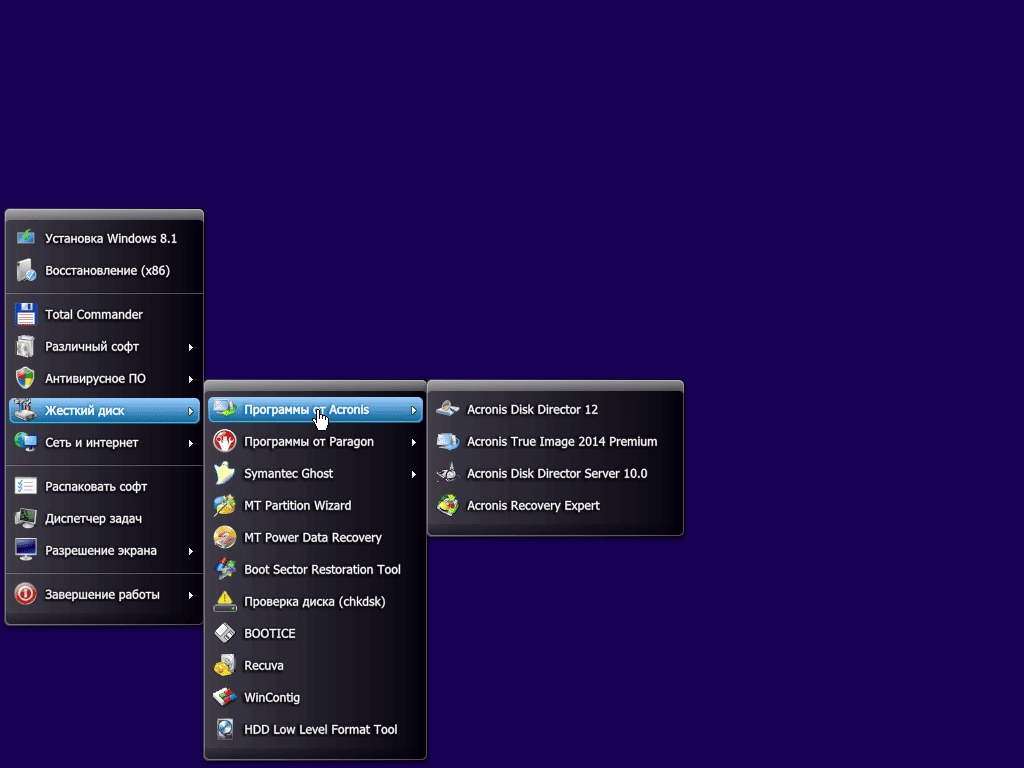
Task: Click the HDD Low Level Format Tool icon
Action: coord(225,729)
